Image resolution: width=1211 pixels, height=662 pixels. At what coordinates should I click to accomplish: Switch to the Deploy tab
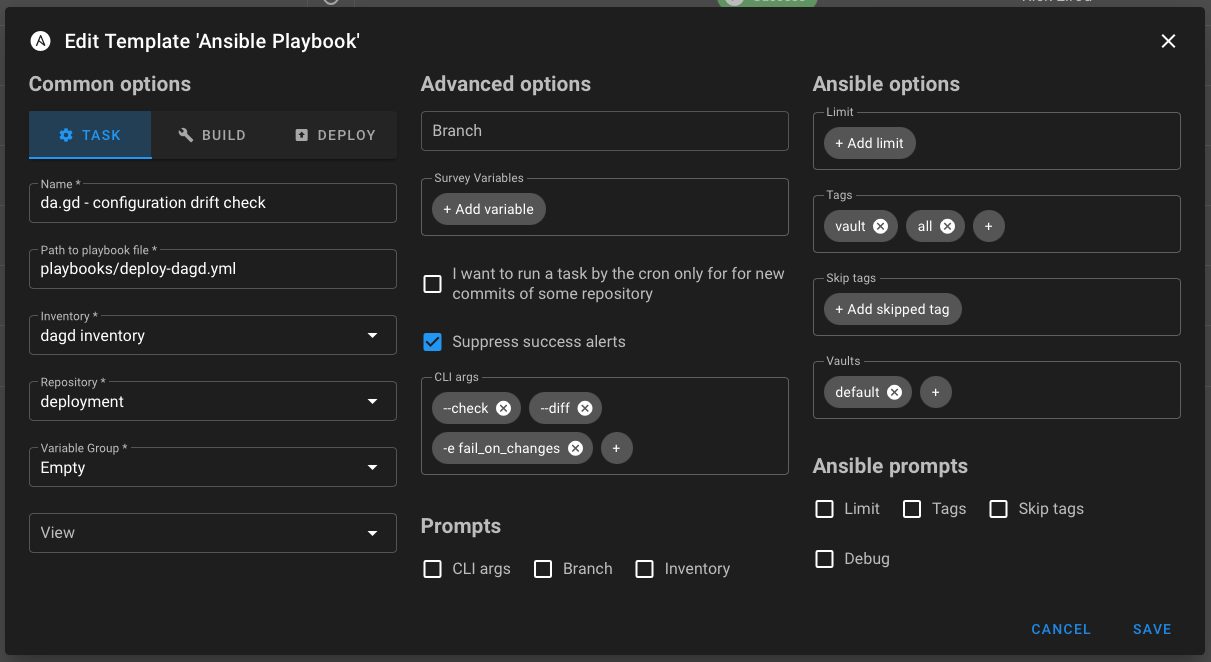(x=335, y=135)
